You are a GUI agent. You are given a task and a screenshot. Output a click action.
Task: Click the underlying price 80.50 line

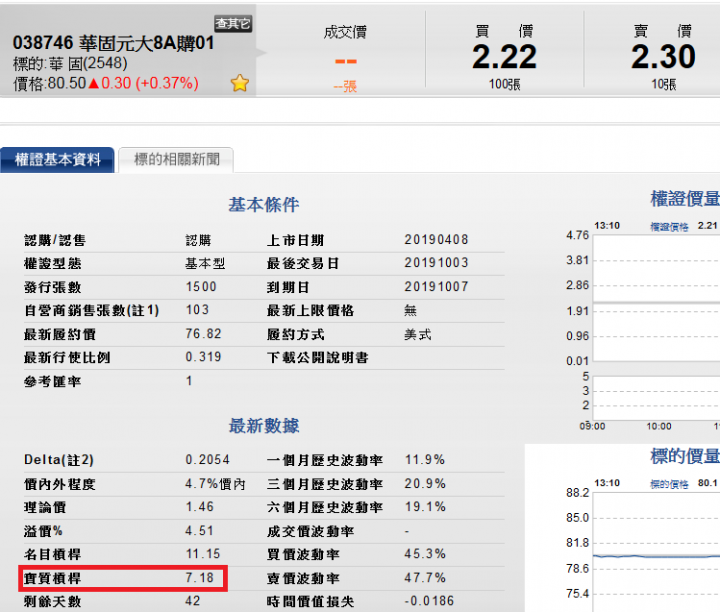(x=106, y=84)
